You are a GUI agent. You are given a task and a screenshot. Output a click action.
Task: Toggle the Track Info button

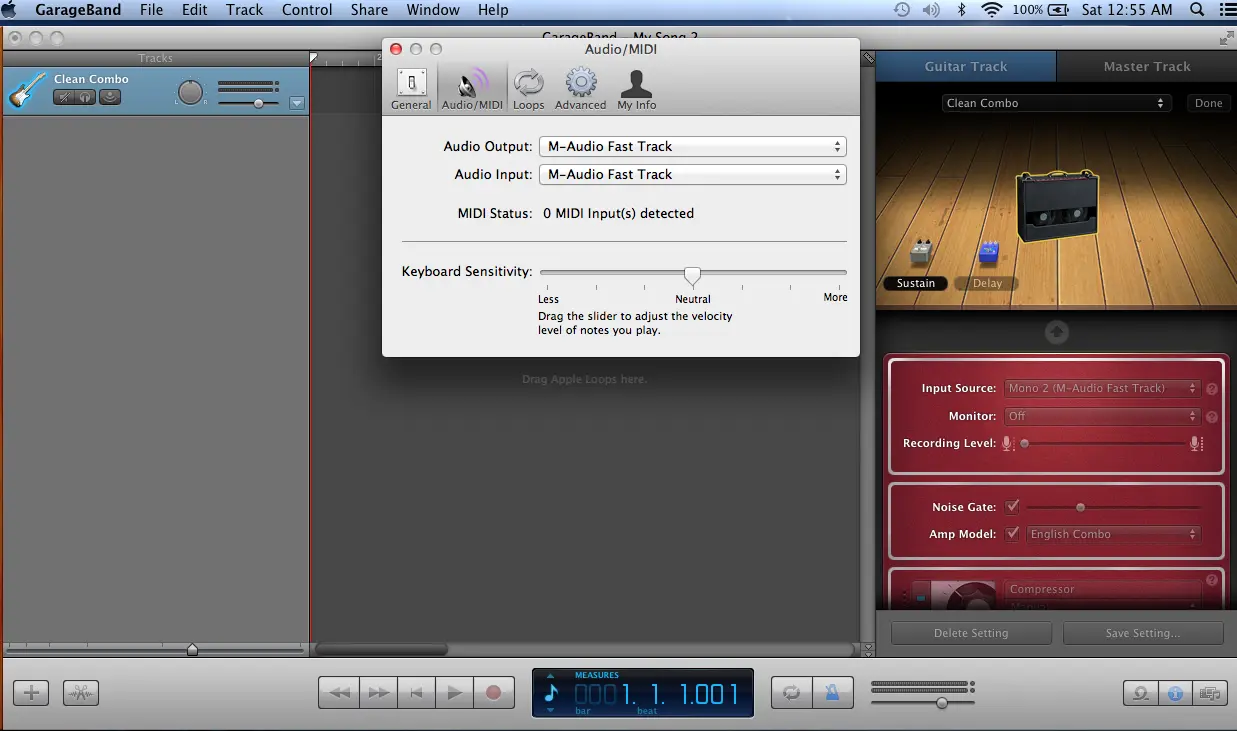click(1176, 692)
